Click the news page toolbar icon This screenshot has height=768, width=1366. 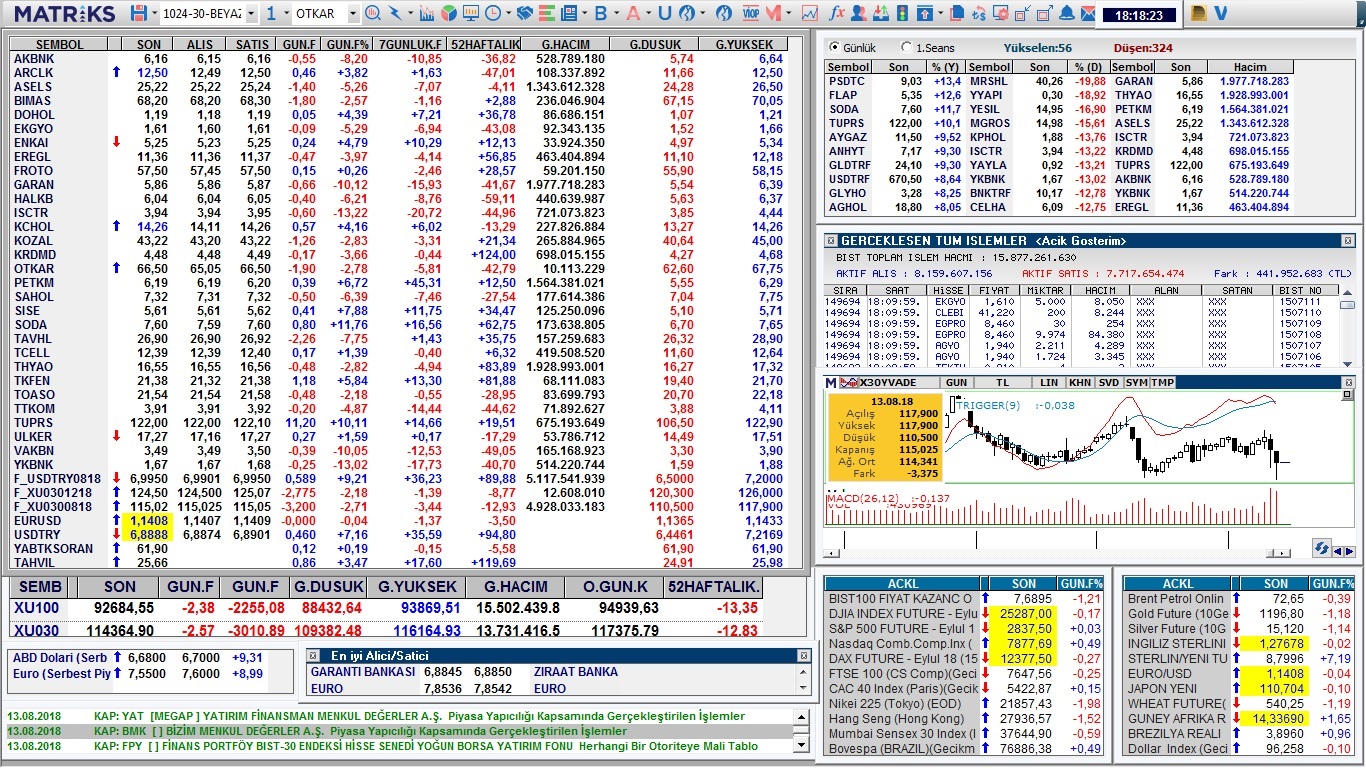click(x=569, y=13)
